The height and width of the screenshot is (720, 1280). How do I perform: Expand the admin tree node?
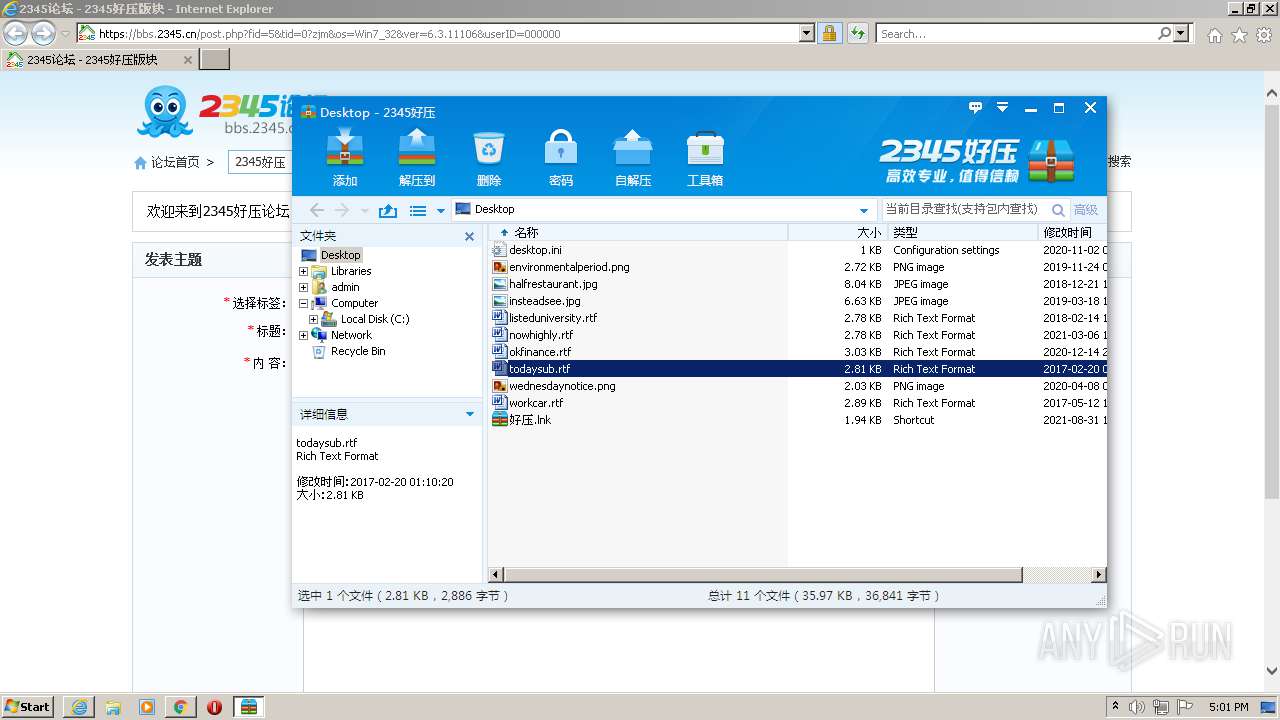point(304,287)
